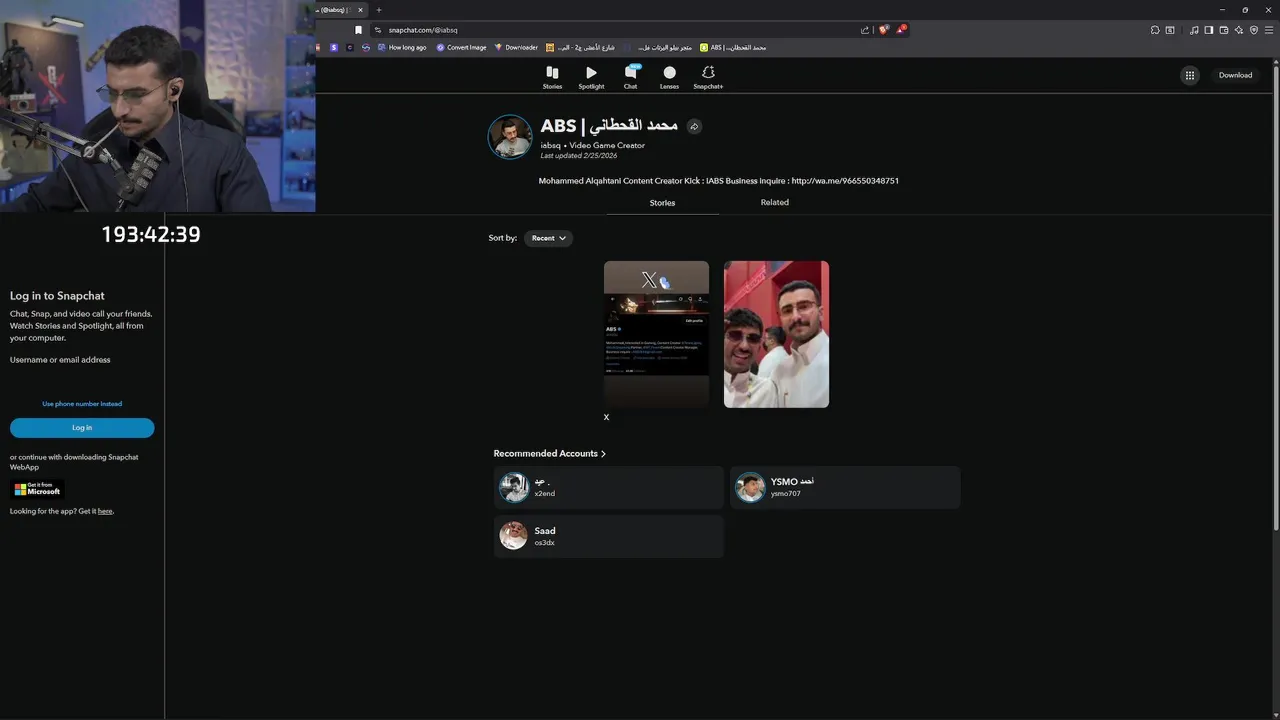Click the site info icon in address bar

[378, 30]
